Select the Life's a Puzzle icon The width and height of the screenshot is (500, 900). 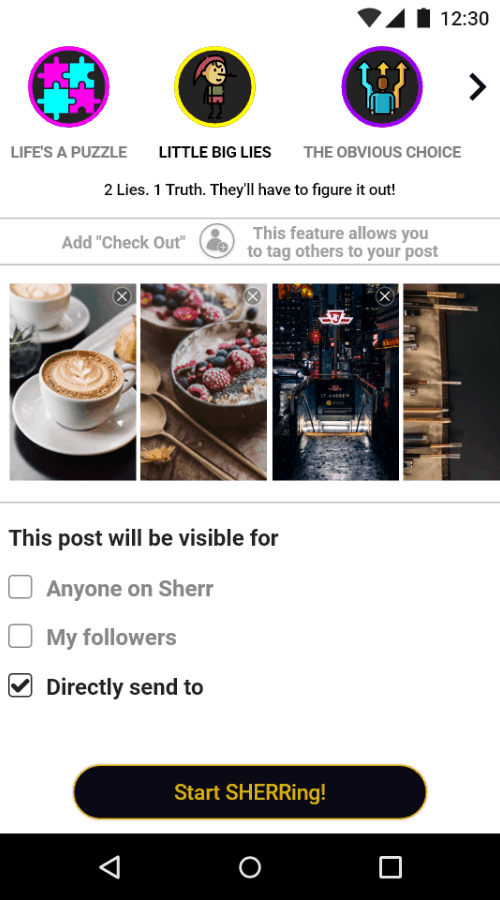coord(69,87)
